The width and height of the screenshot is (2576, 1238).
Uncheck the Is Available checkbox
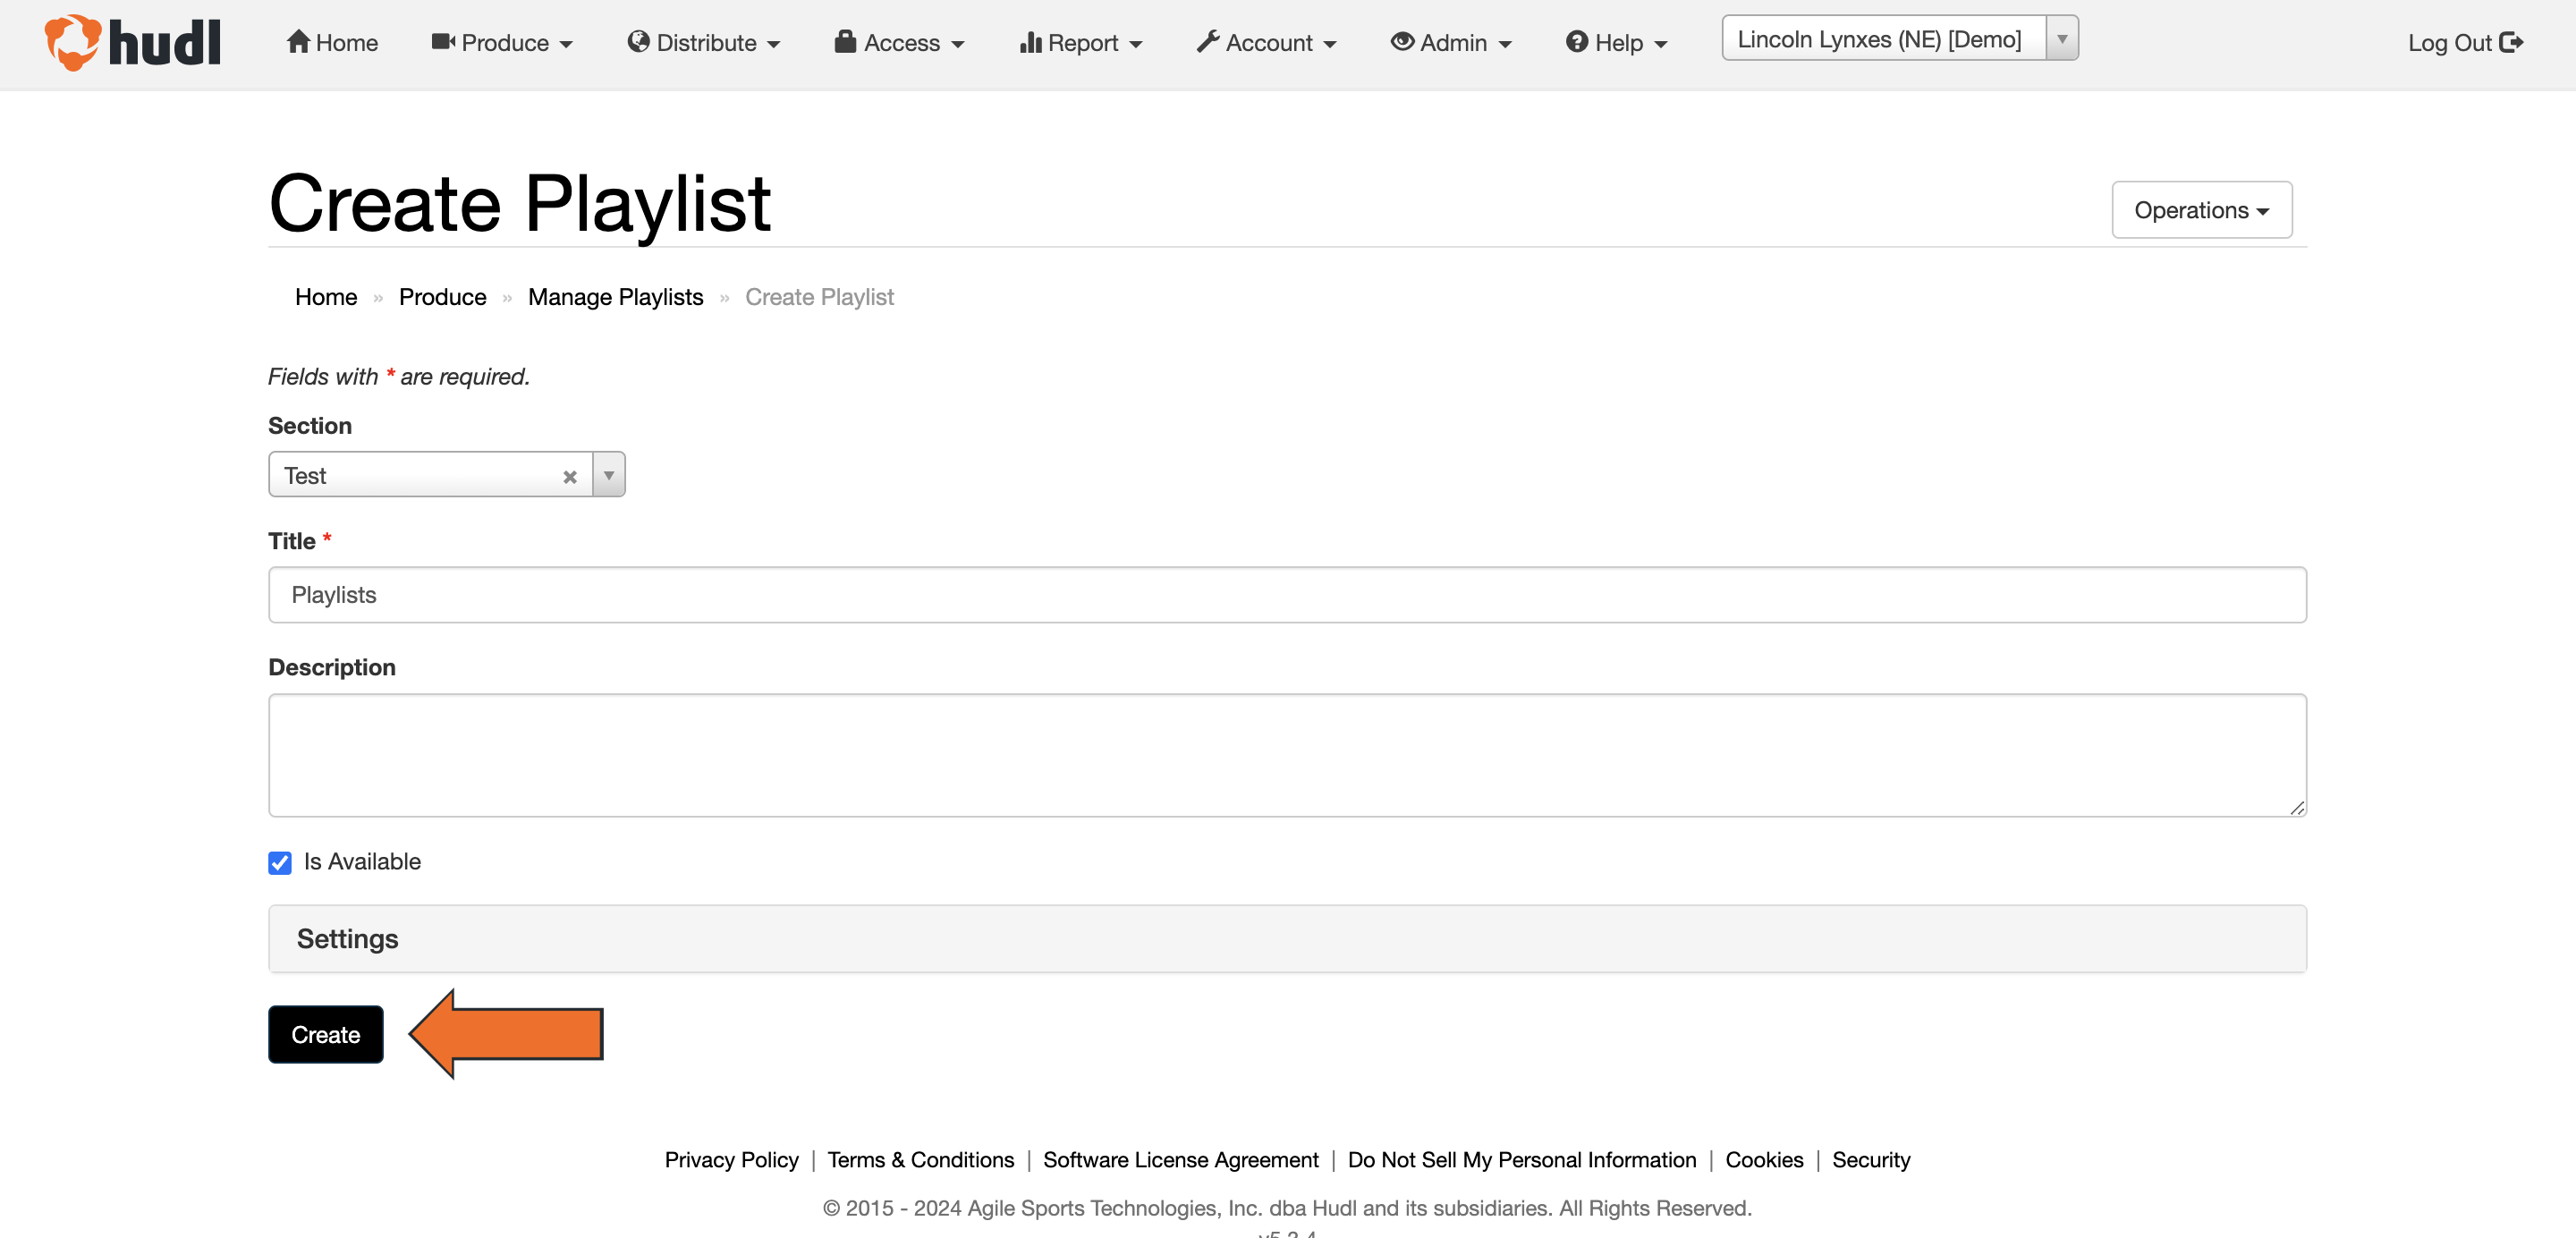pyautogui.click(x=279, y=862)
